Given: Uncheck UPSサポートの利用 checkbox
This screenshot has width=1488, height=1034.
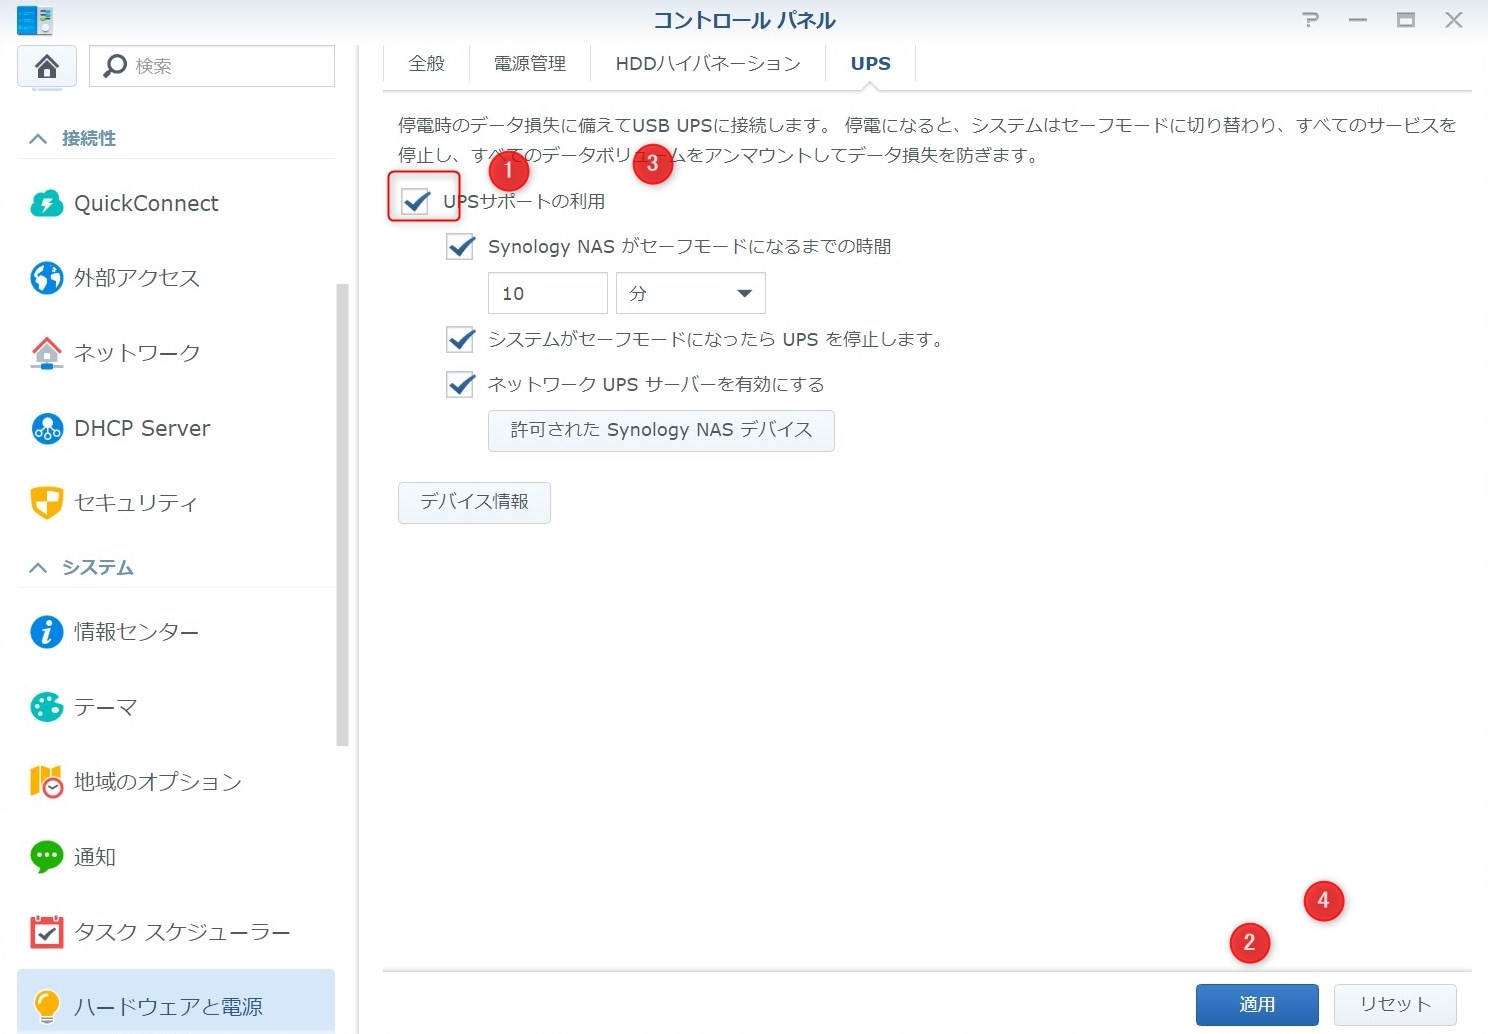Looking at the screenshot, I should coord(415,201).
